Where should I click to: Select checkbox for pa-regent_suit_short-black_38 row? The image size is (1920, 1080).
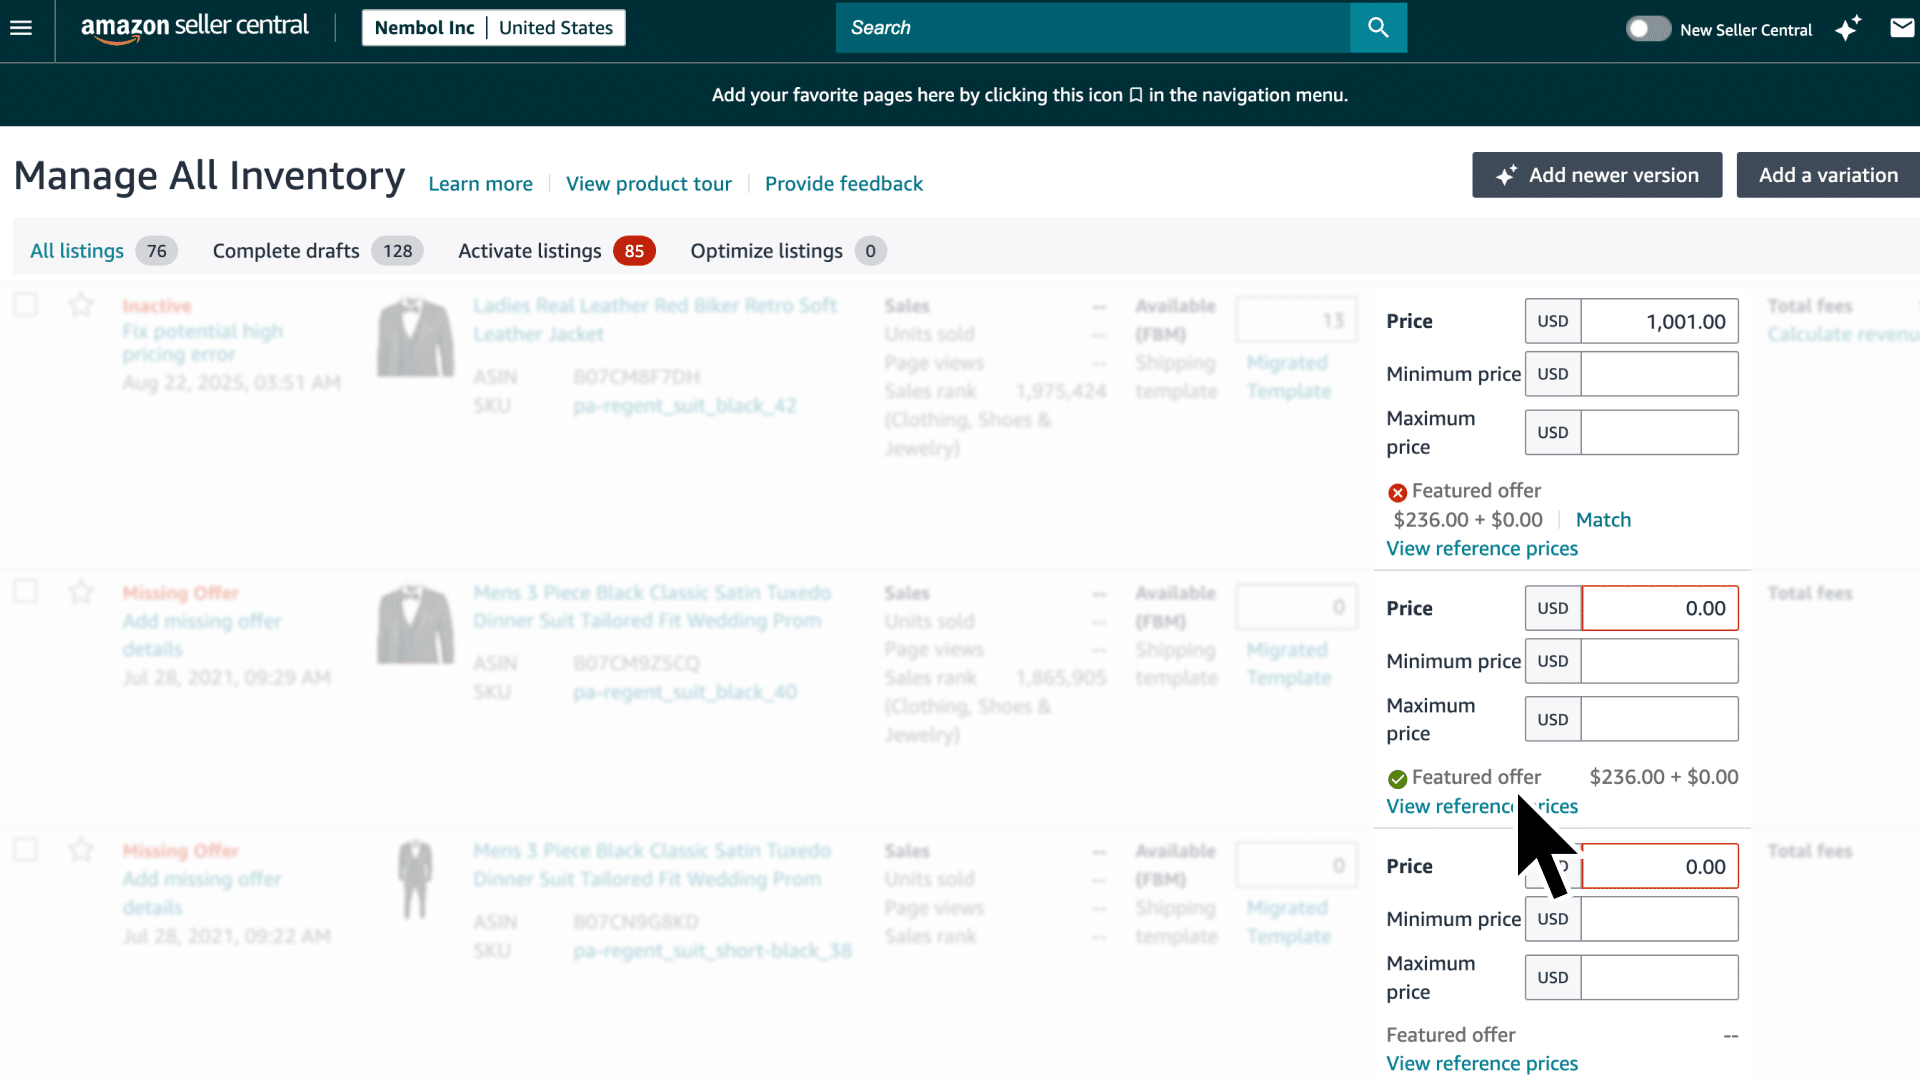click(26, 850)
